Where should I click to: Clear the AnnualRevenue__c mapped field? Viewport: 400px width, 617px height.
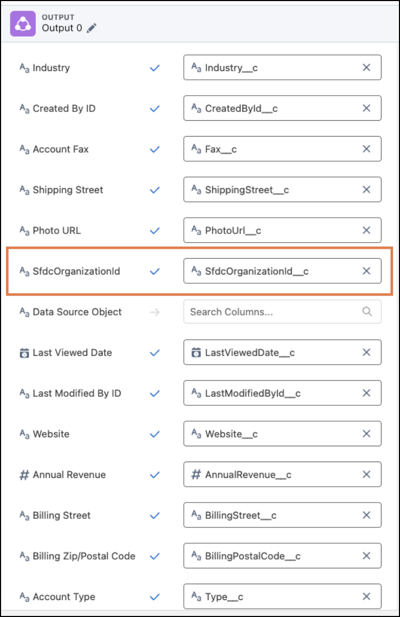366,475
